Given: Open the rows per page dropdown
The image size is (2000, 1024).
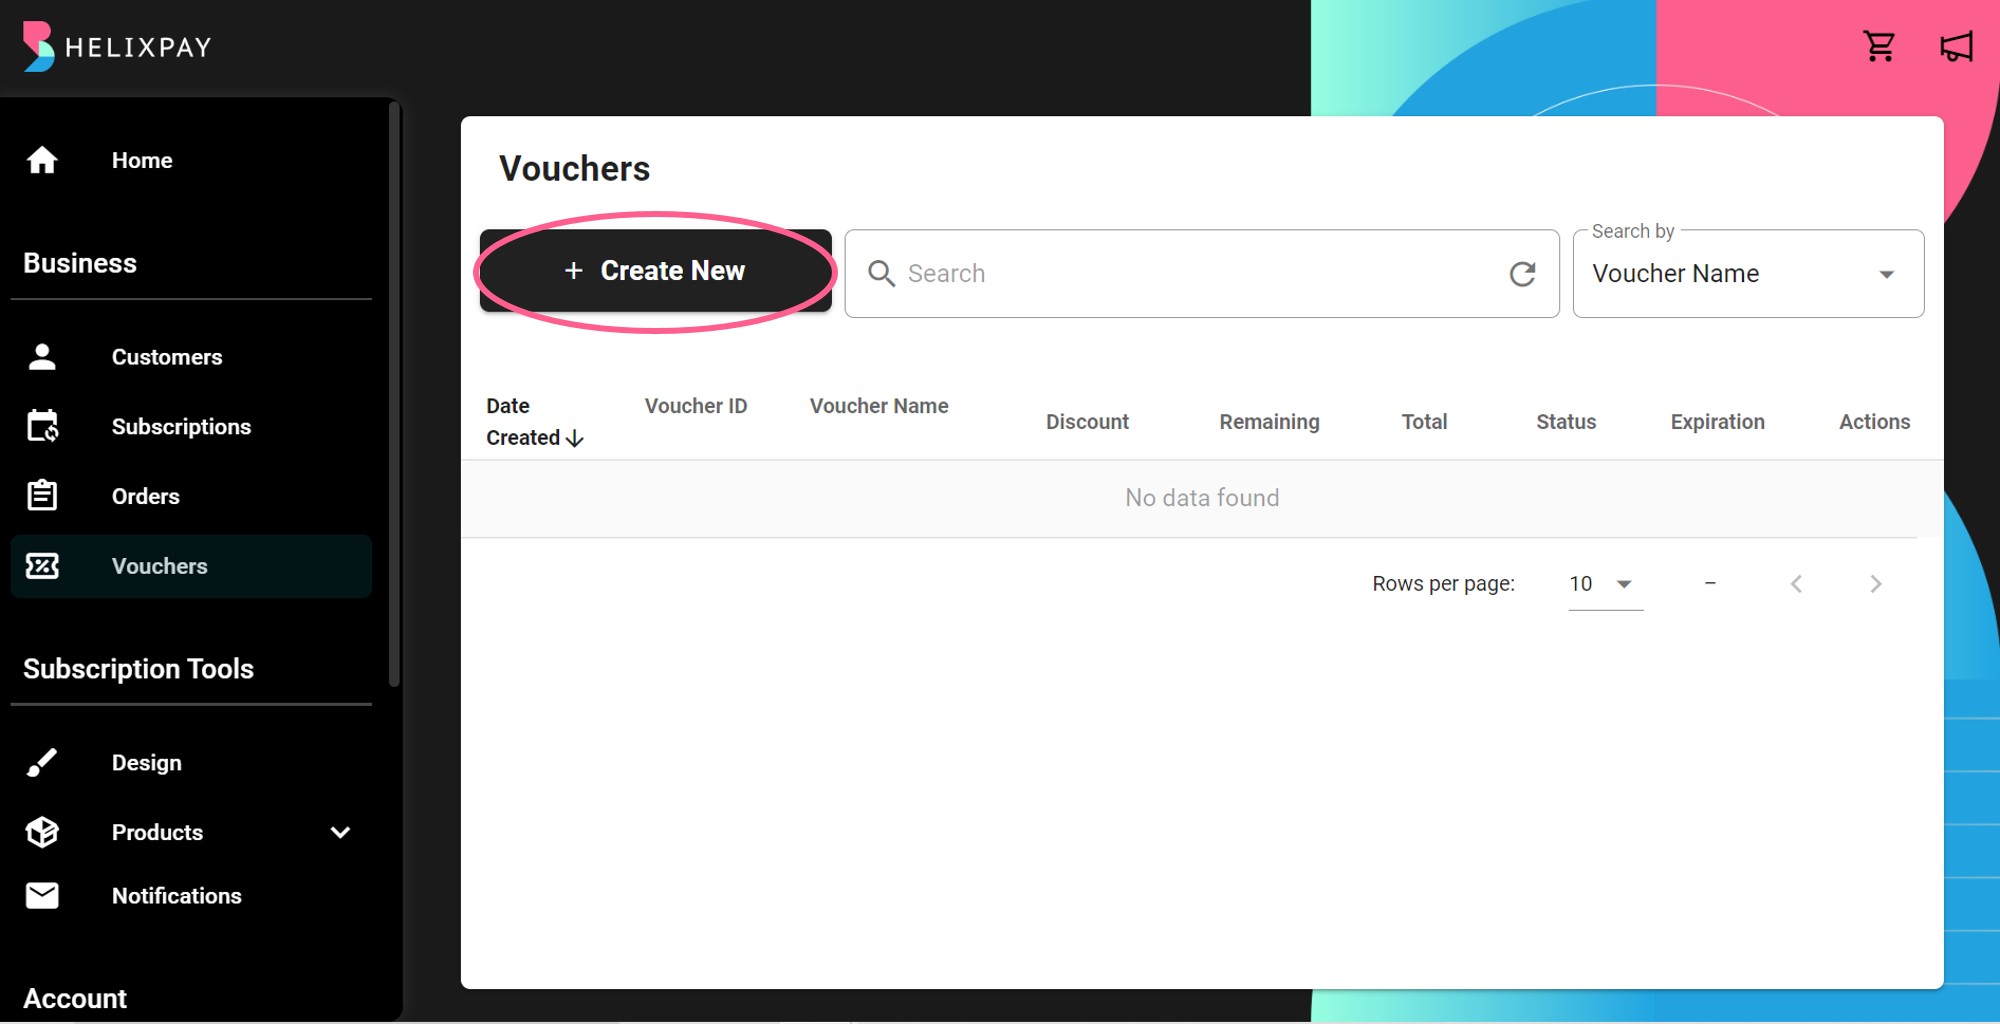Looking at the screenshot, I should pos(1605,584).
